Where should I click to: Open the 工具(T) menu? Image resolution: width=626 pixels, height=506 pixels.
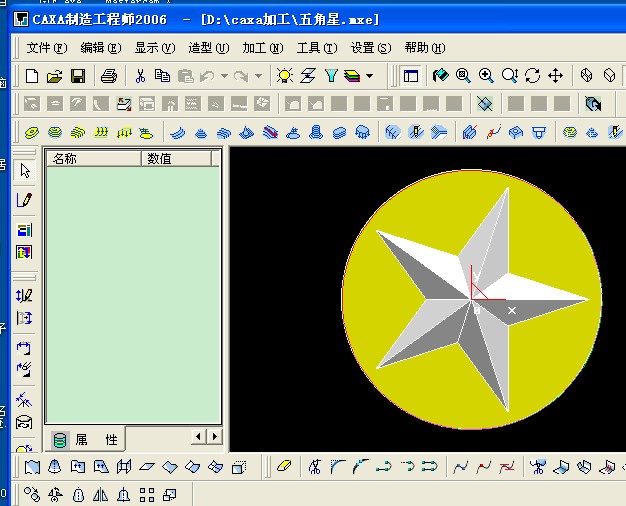click(317, 48)
